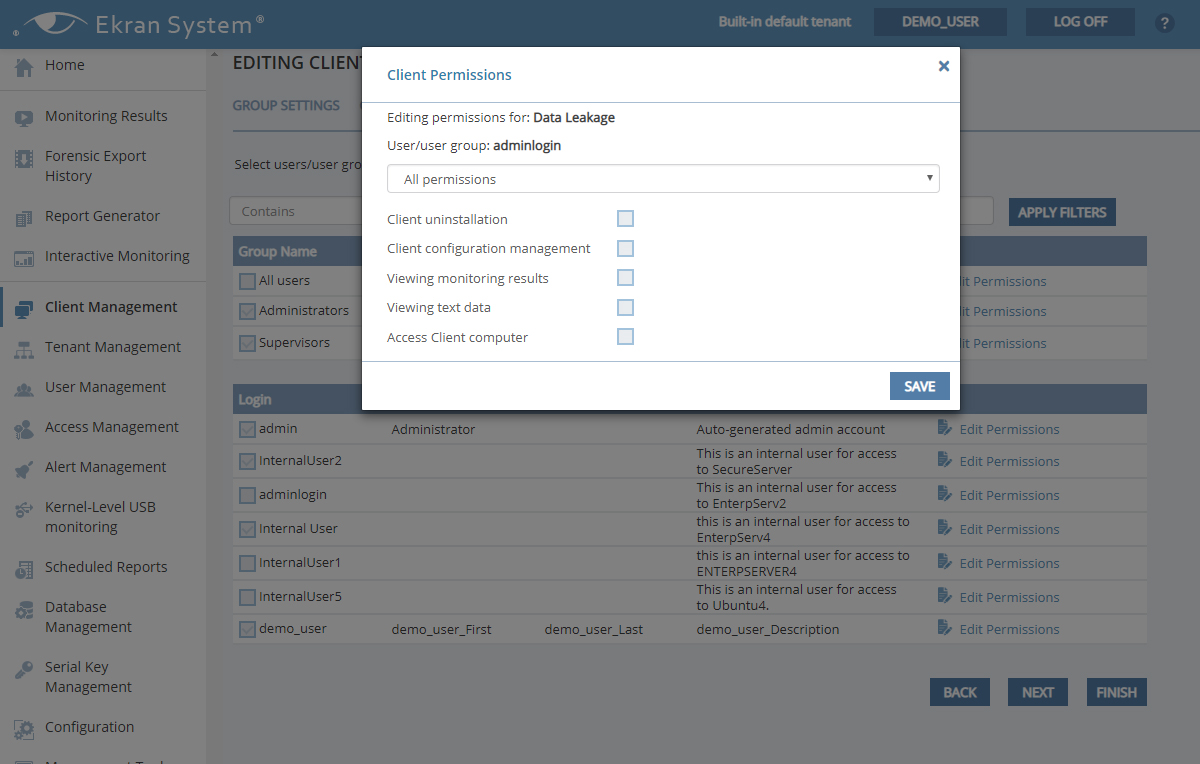Click the Group Name column header
Image resolution: width=1200 pixels, height=764 pixels.
[277, 252]
